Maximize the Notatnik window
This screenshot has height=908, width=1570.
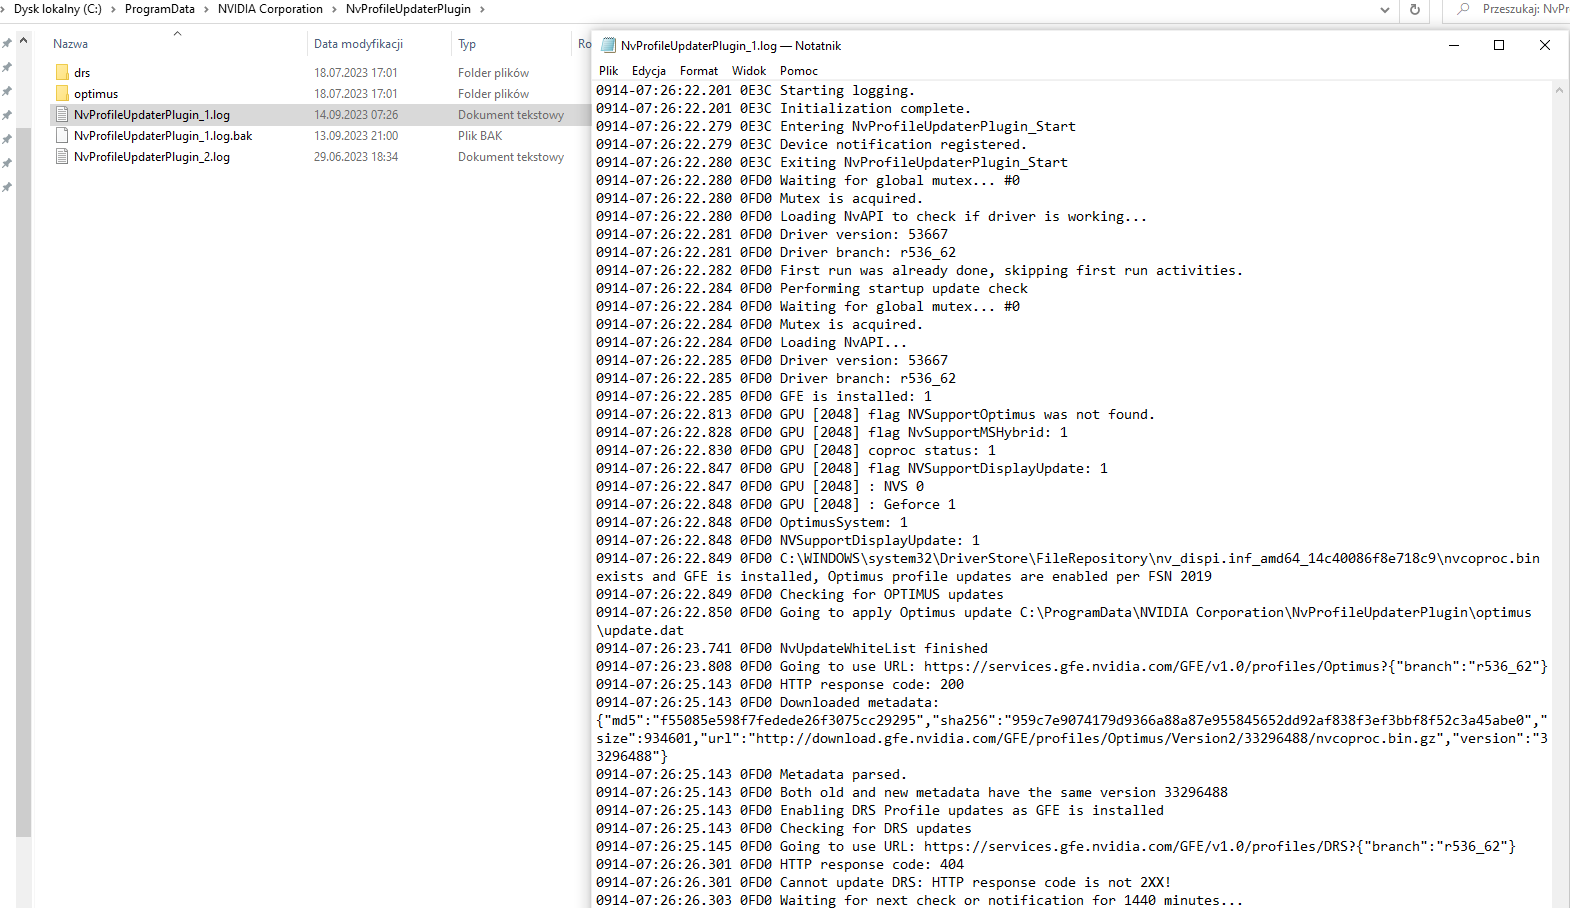click(x=1498, y=45)
